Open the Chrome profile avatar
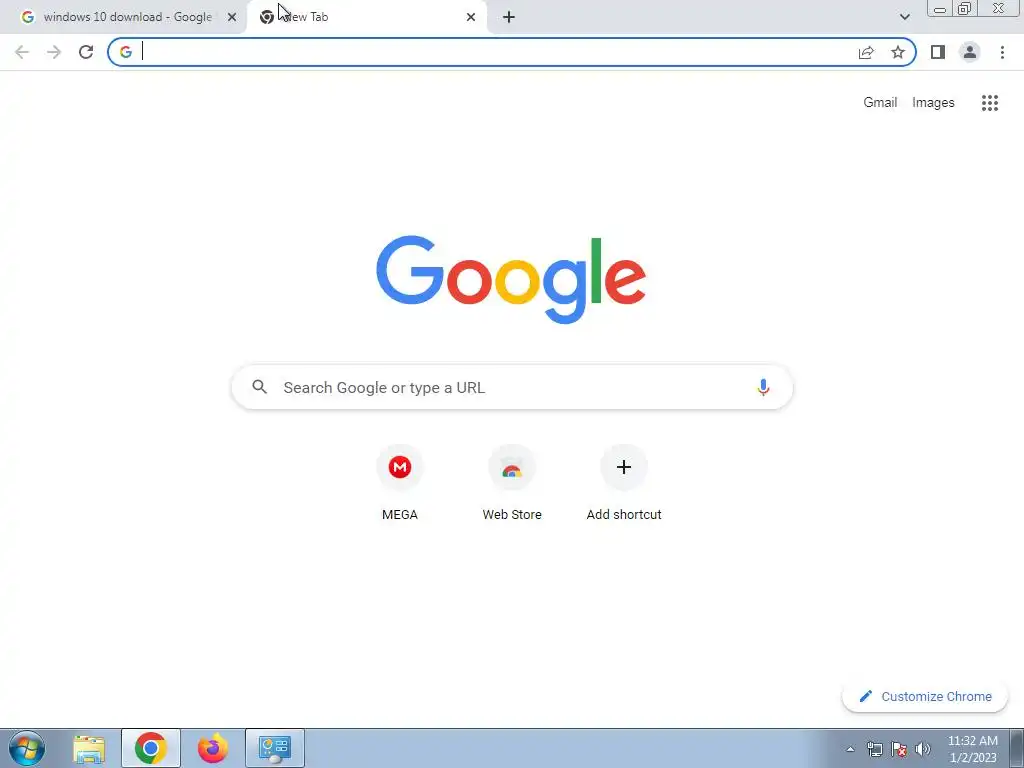Image resolution: width=1024 pixels, height=768 pixels. coord(970,52)
